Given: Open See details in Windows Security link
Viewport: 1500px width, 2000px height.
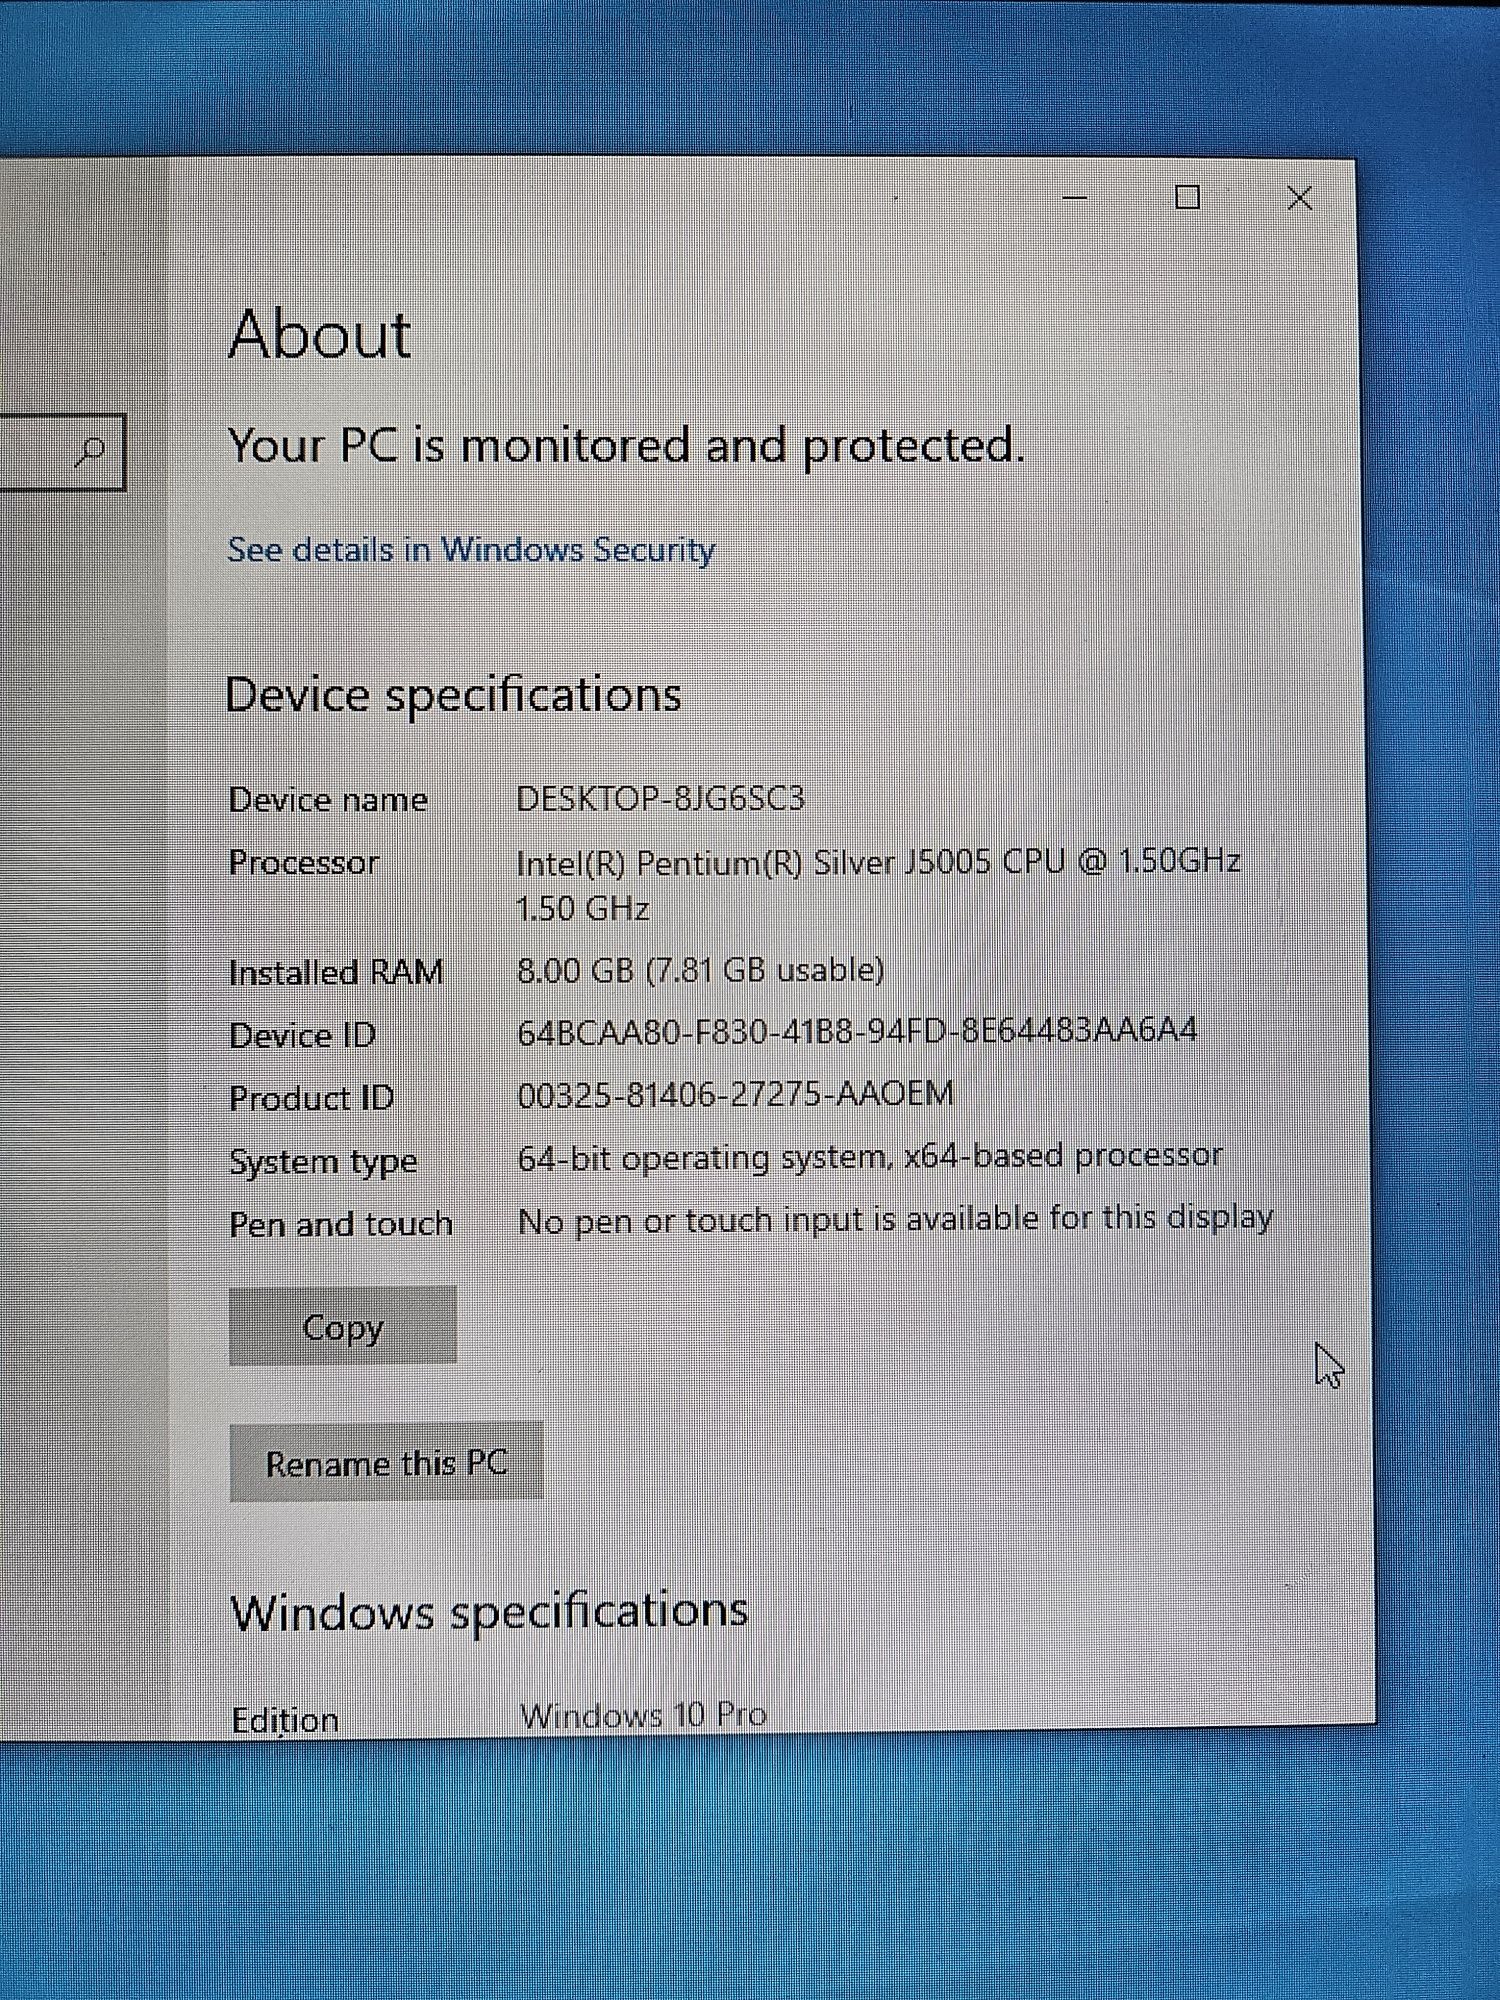Looking at the screenshot, I should [471, 550].
